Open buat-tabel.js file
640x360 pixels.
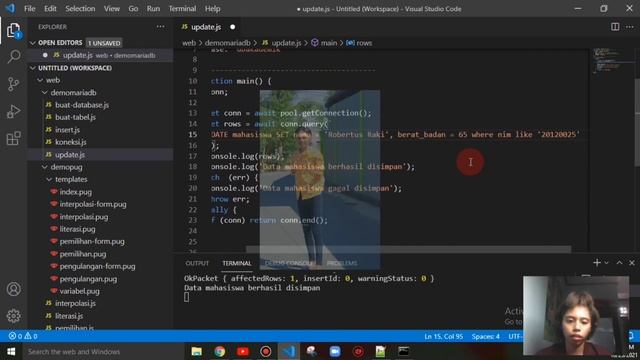76,117
